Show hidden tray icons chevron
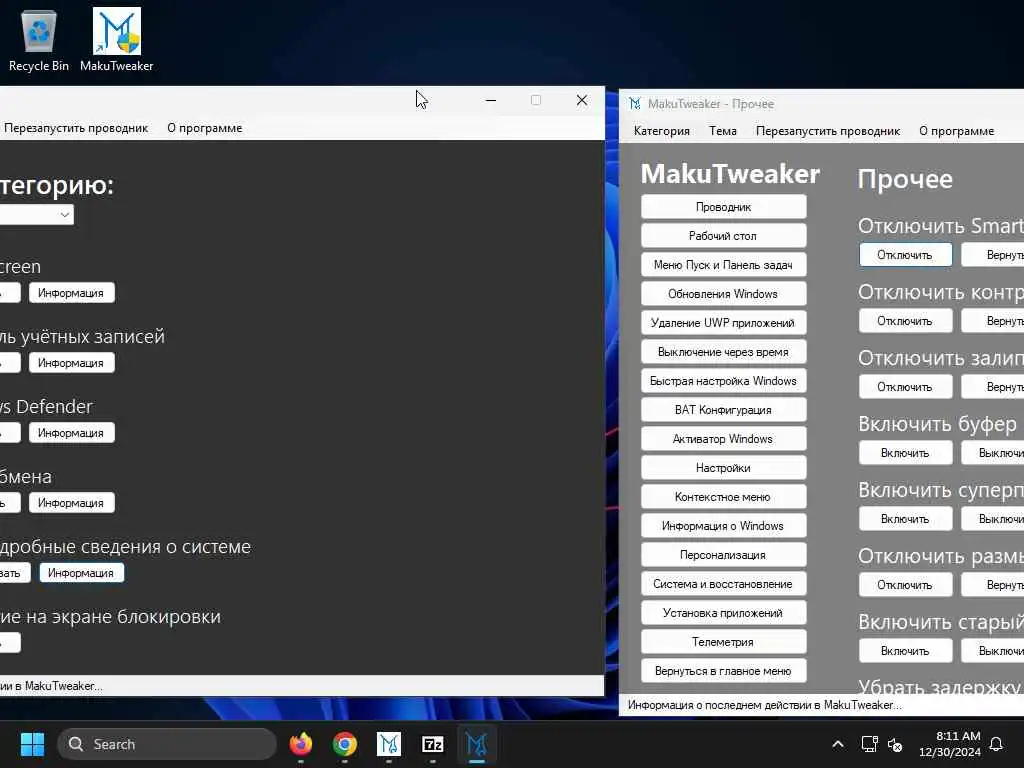 click(838, 744)
